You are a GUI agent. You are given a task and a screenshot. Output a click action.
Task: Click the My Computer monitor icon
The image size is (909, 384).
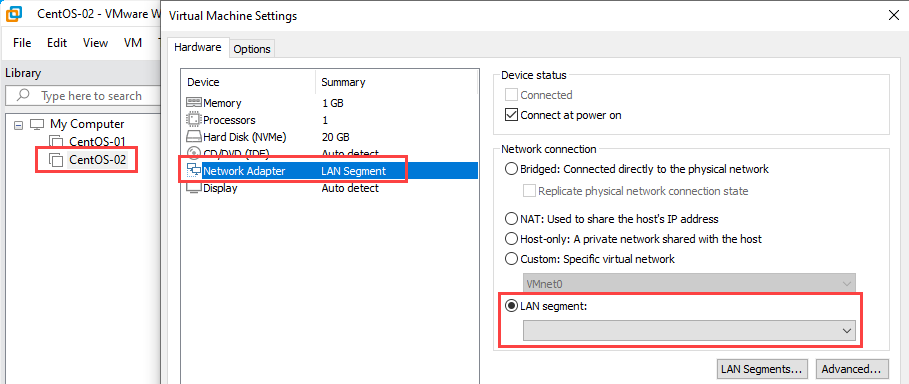coord(38,124)
